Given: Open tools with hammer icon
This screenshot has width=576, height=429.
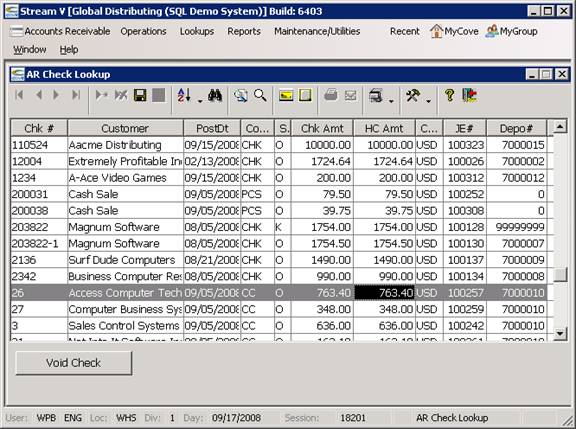Looking at the screenshot, I should pos(413,96).
